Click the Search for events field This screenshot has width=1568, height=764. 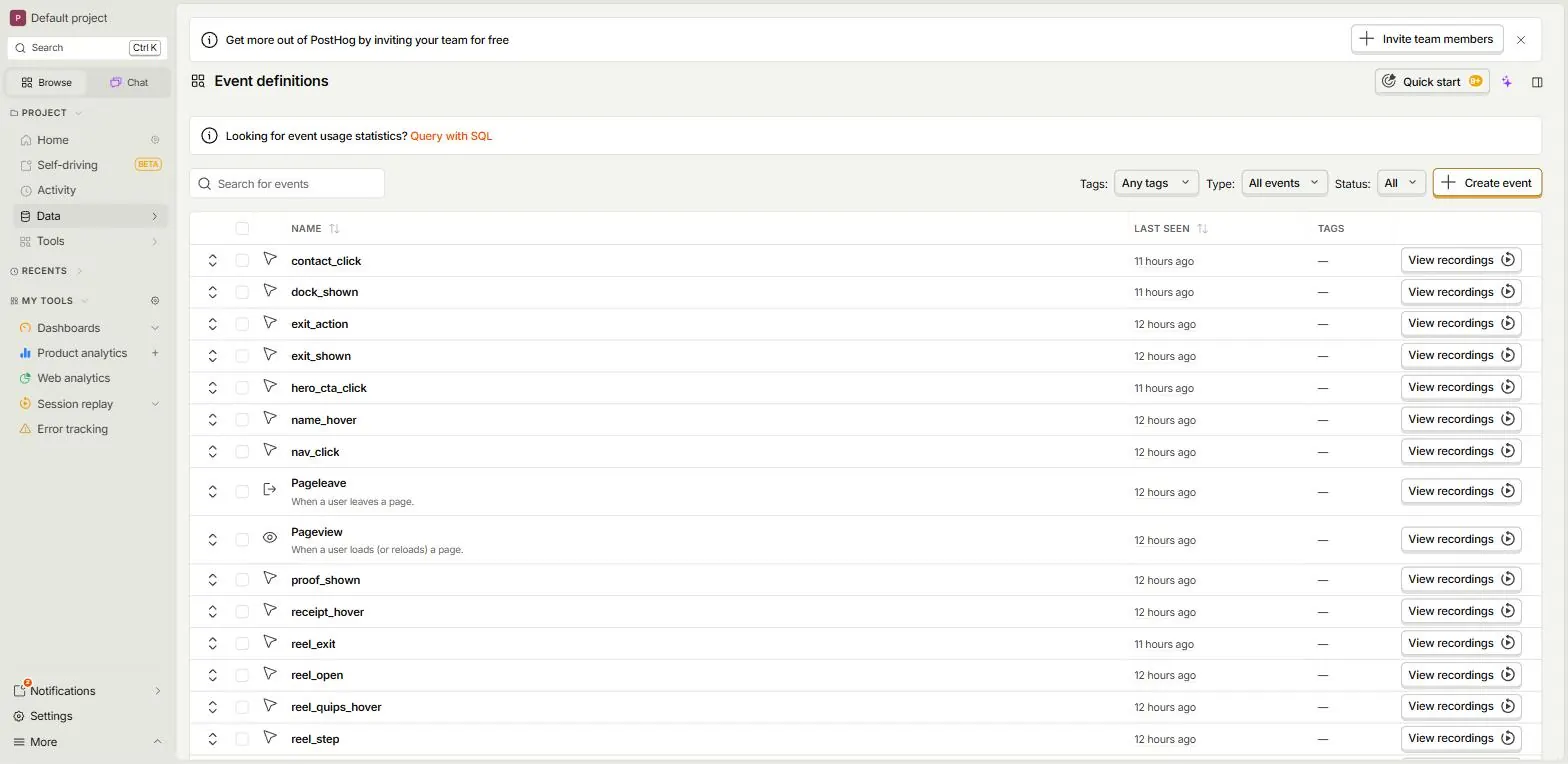click(287, 184)
